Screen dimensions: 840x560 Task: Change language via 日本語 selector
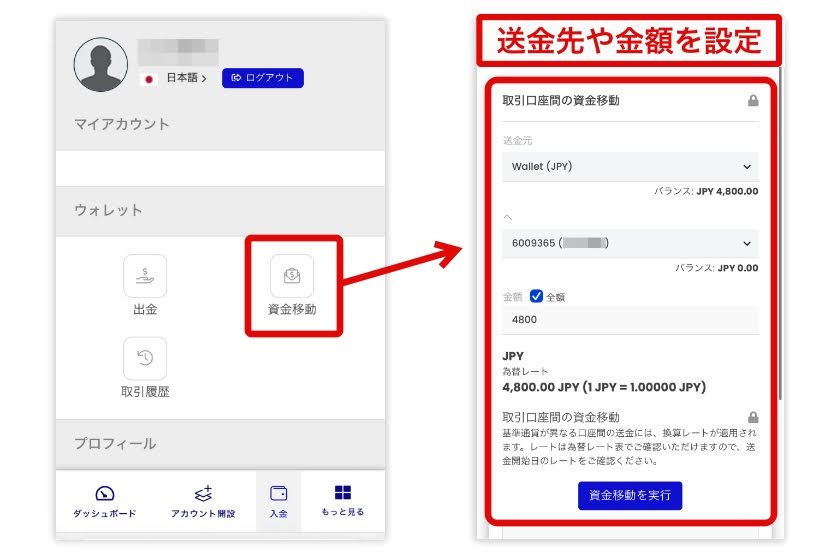click(186, 78)
